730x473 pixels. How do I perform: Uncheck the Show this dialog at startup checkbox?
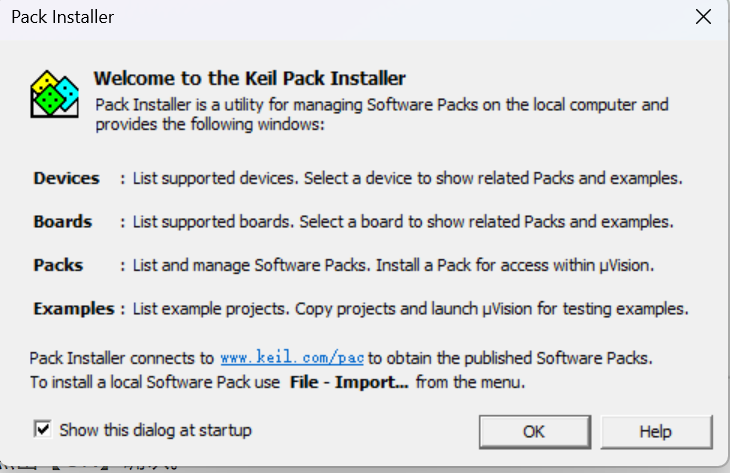(43, 429)
